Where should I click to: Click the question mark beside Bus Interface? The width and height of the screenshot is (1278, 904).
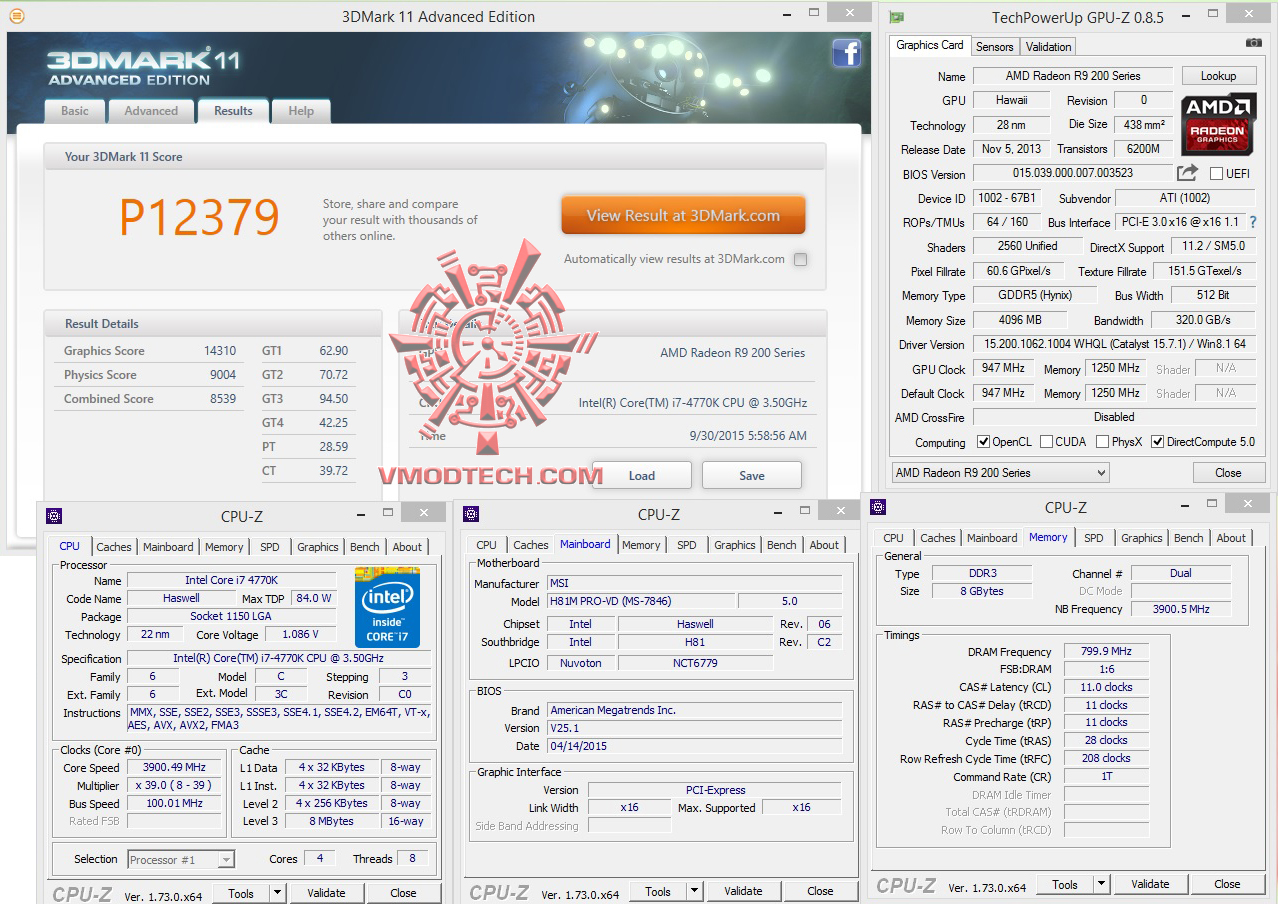tap(1254, 222)
